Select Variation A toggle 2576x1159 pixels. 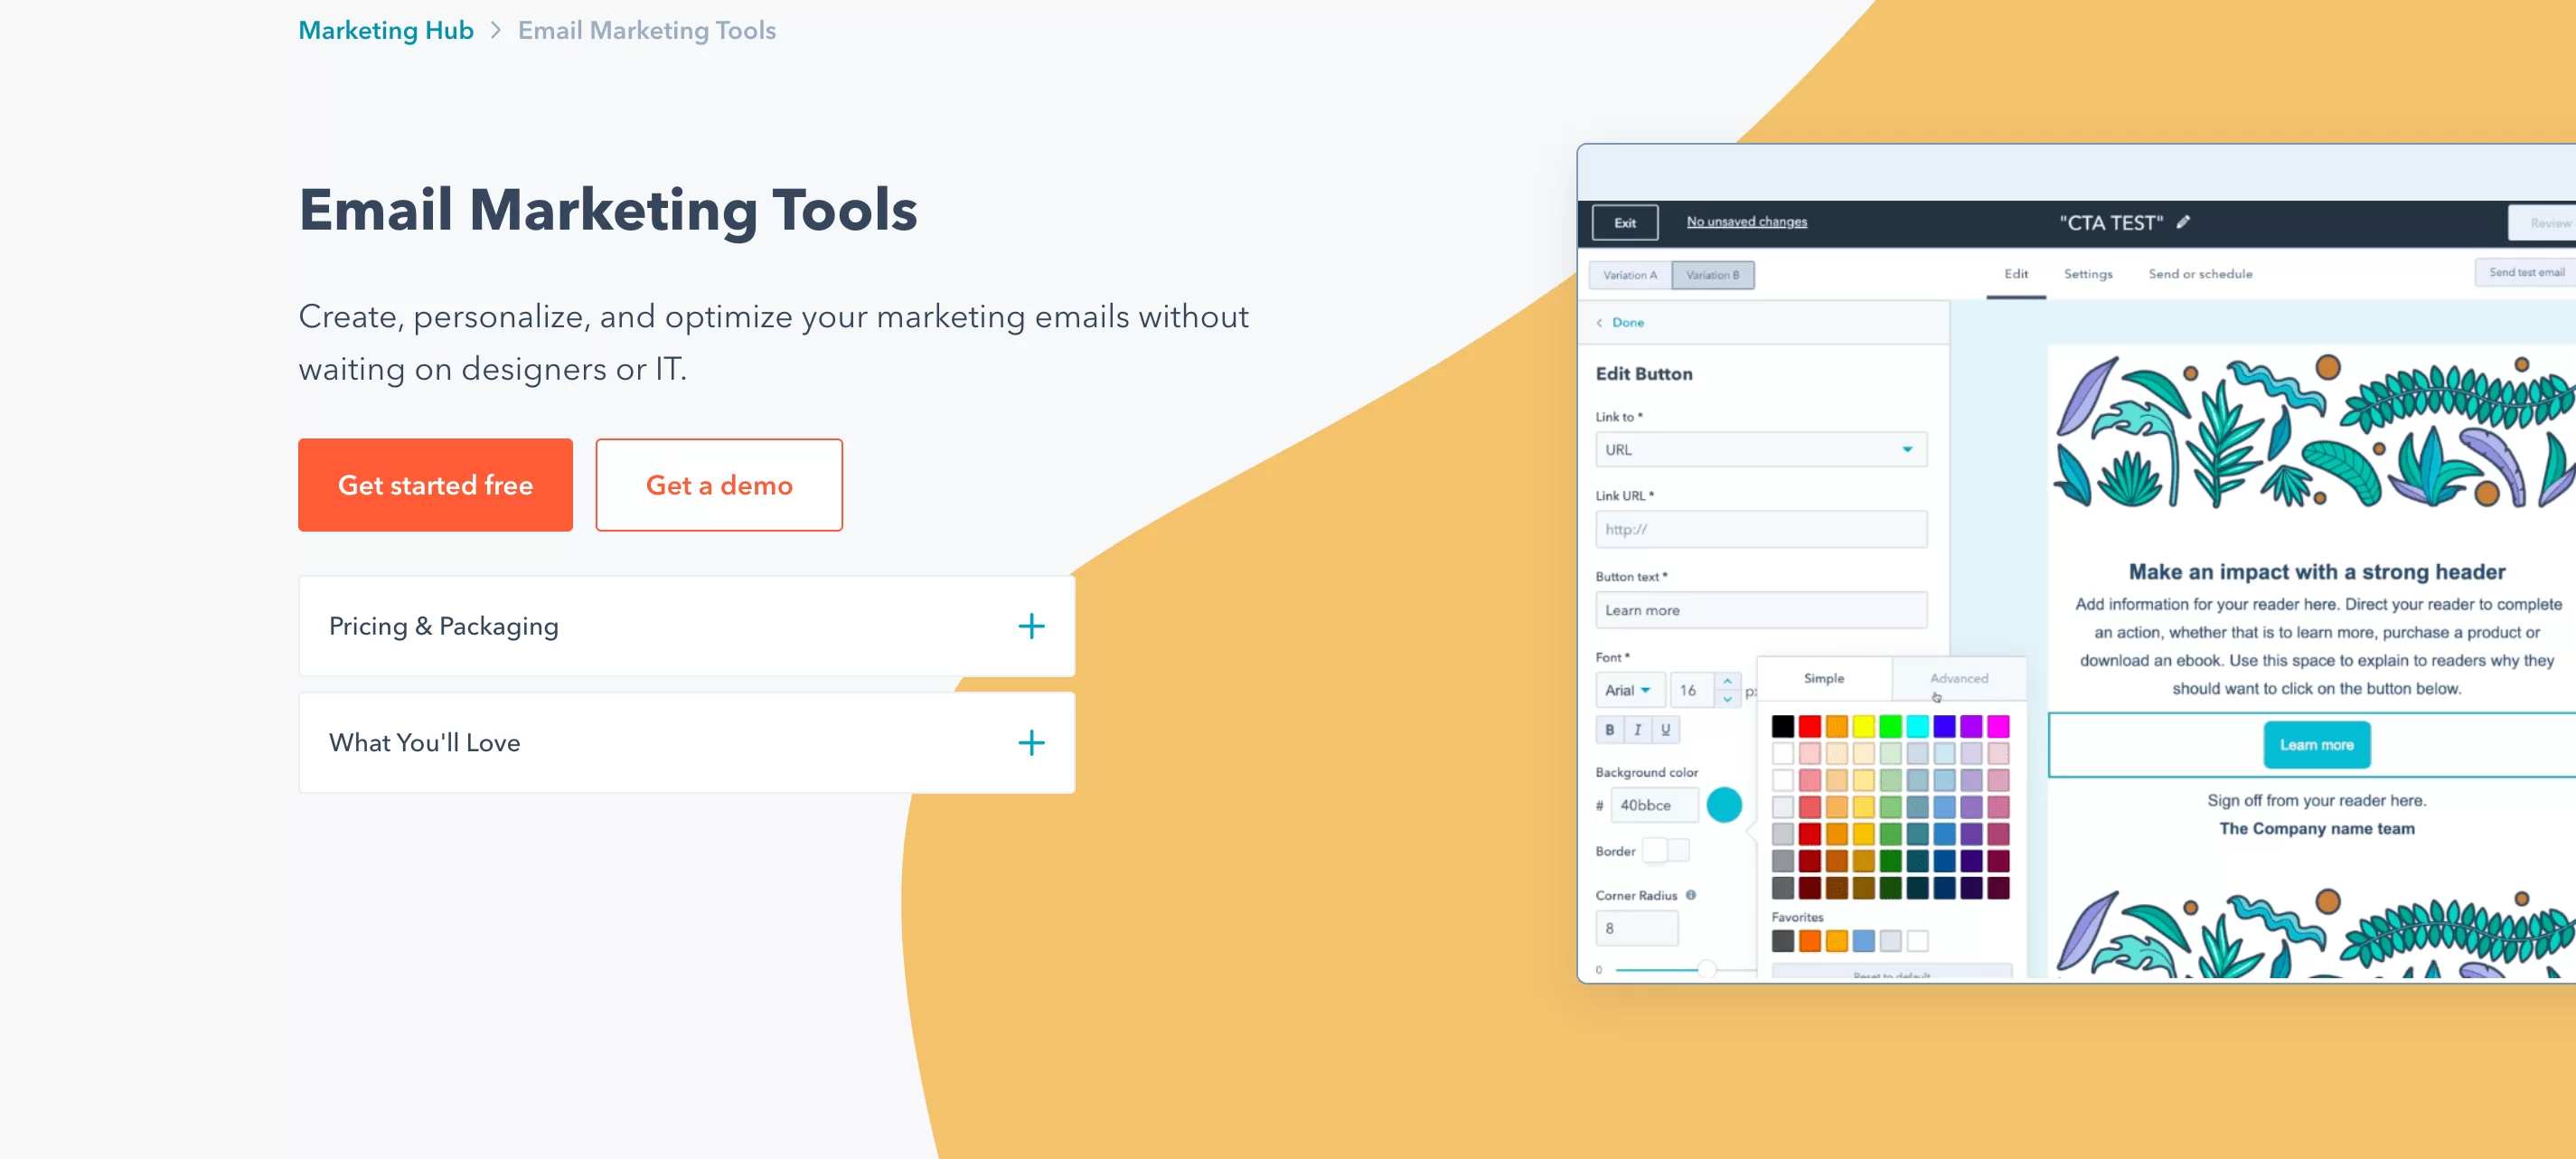pyautogui.click(x=1630, y=275)
